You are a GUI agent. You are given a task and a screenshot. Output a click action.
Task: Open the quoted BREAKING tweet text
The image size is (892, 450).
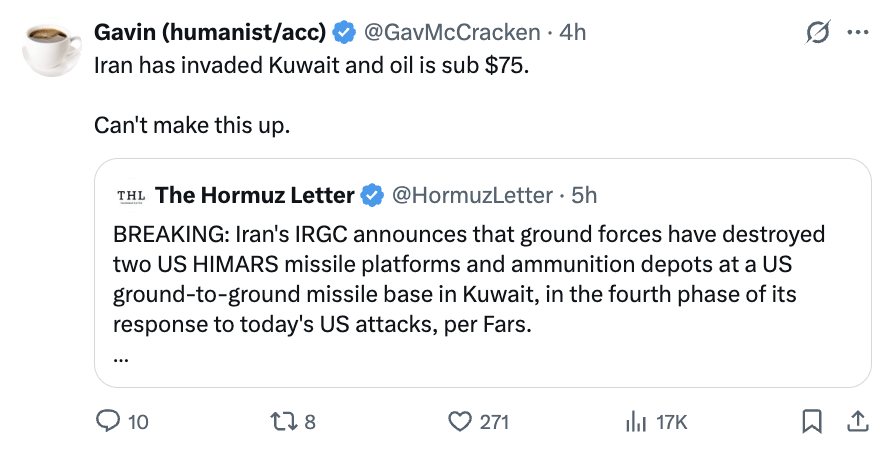[x=469, y=279]
